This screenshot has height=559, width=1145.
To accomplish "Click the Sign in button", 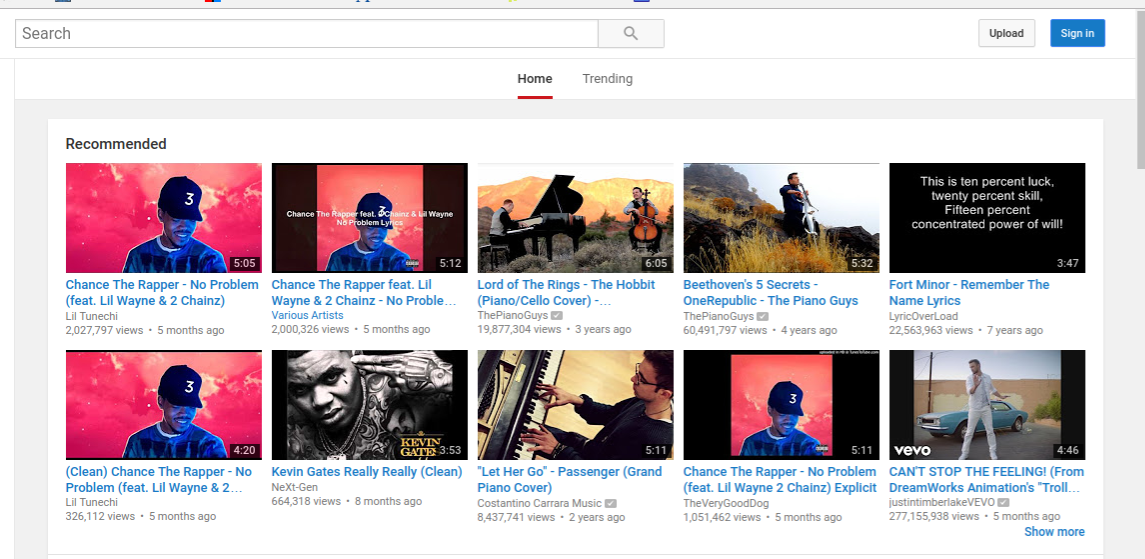I will pyautogui.click(x=1077, y=34).
